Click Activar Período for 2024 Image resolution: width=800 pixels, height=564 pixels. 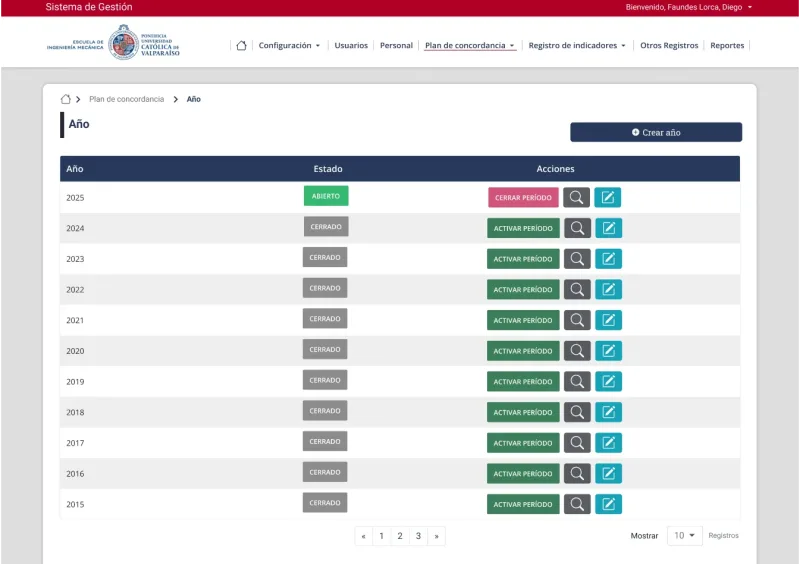(x=523, y=228)
